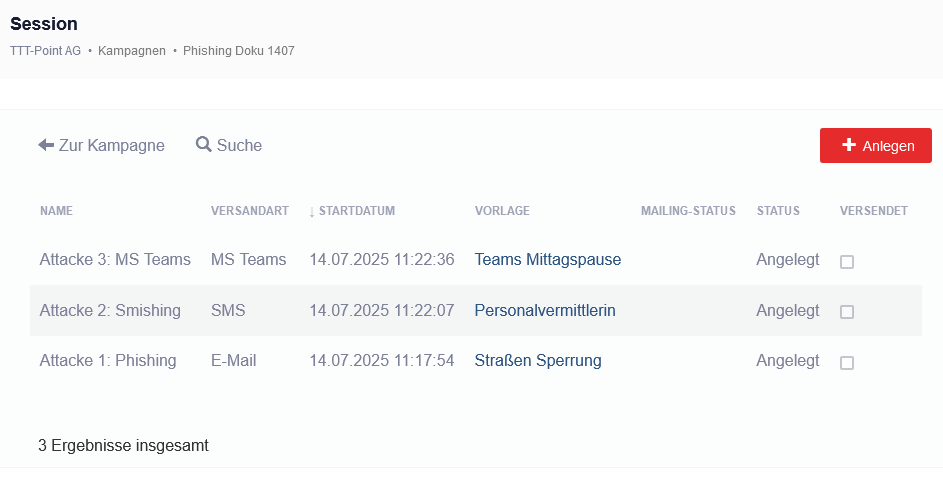Toggle Versendet checkbox for Attacke 2: Smishing

(847, 312)
